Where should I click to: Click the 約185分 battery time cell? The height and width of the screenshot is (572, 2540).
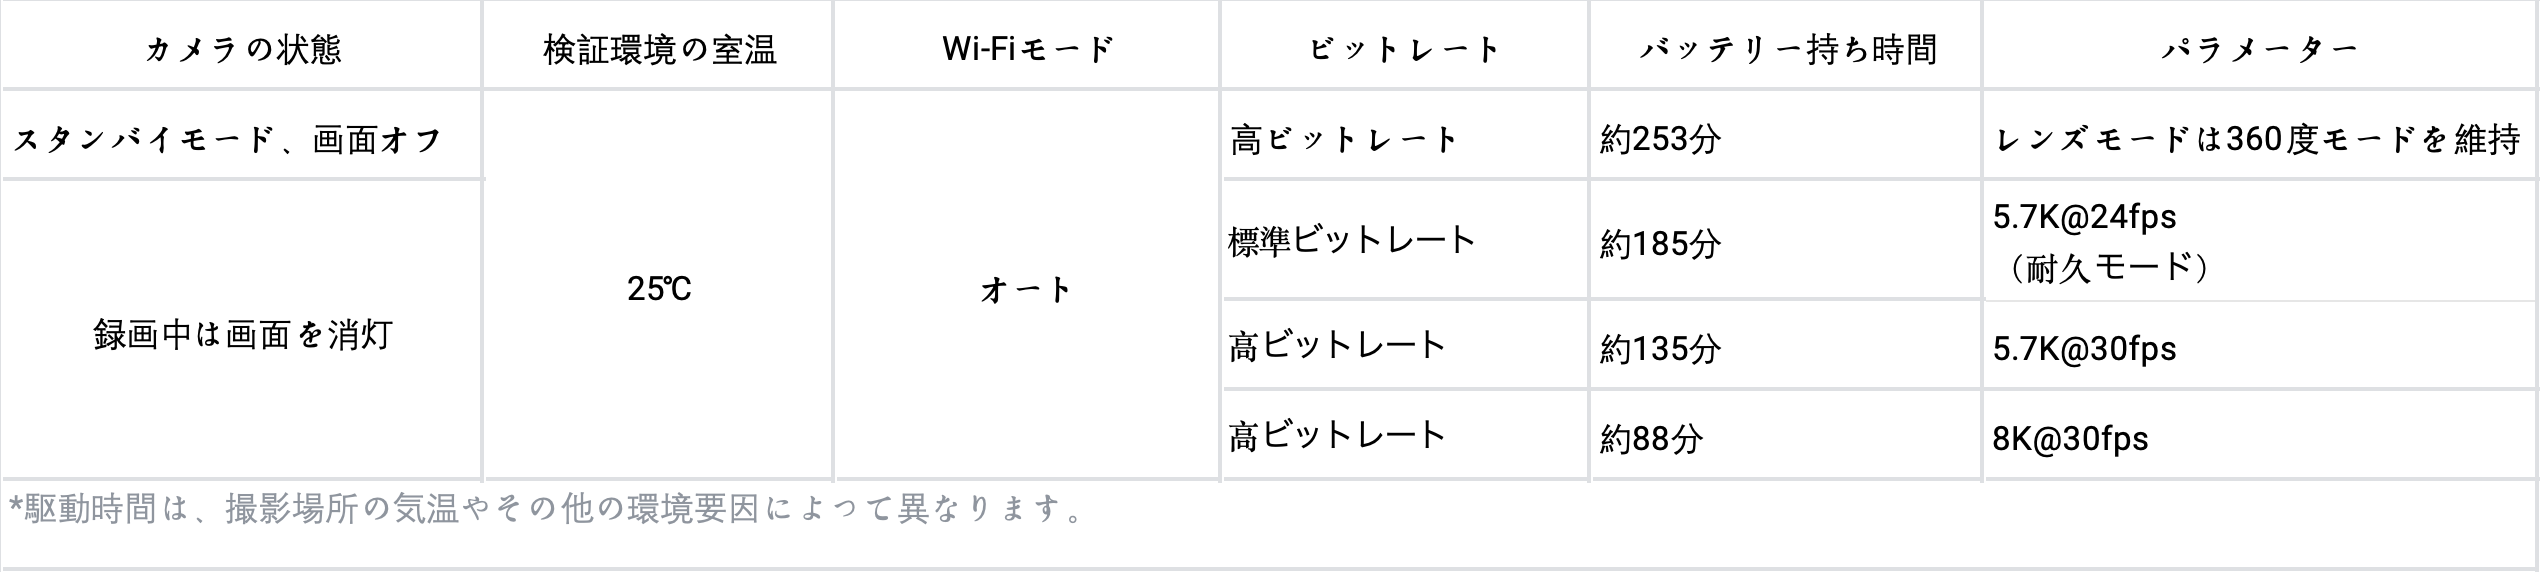[1660, 243]
